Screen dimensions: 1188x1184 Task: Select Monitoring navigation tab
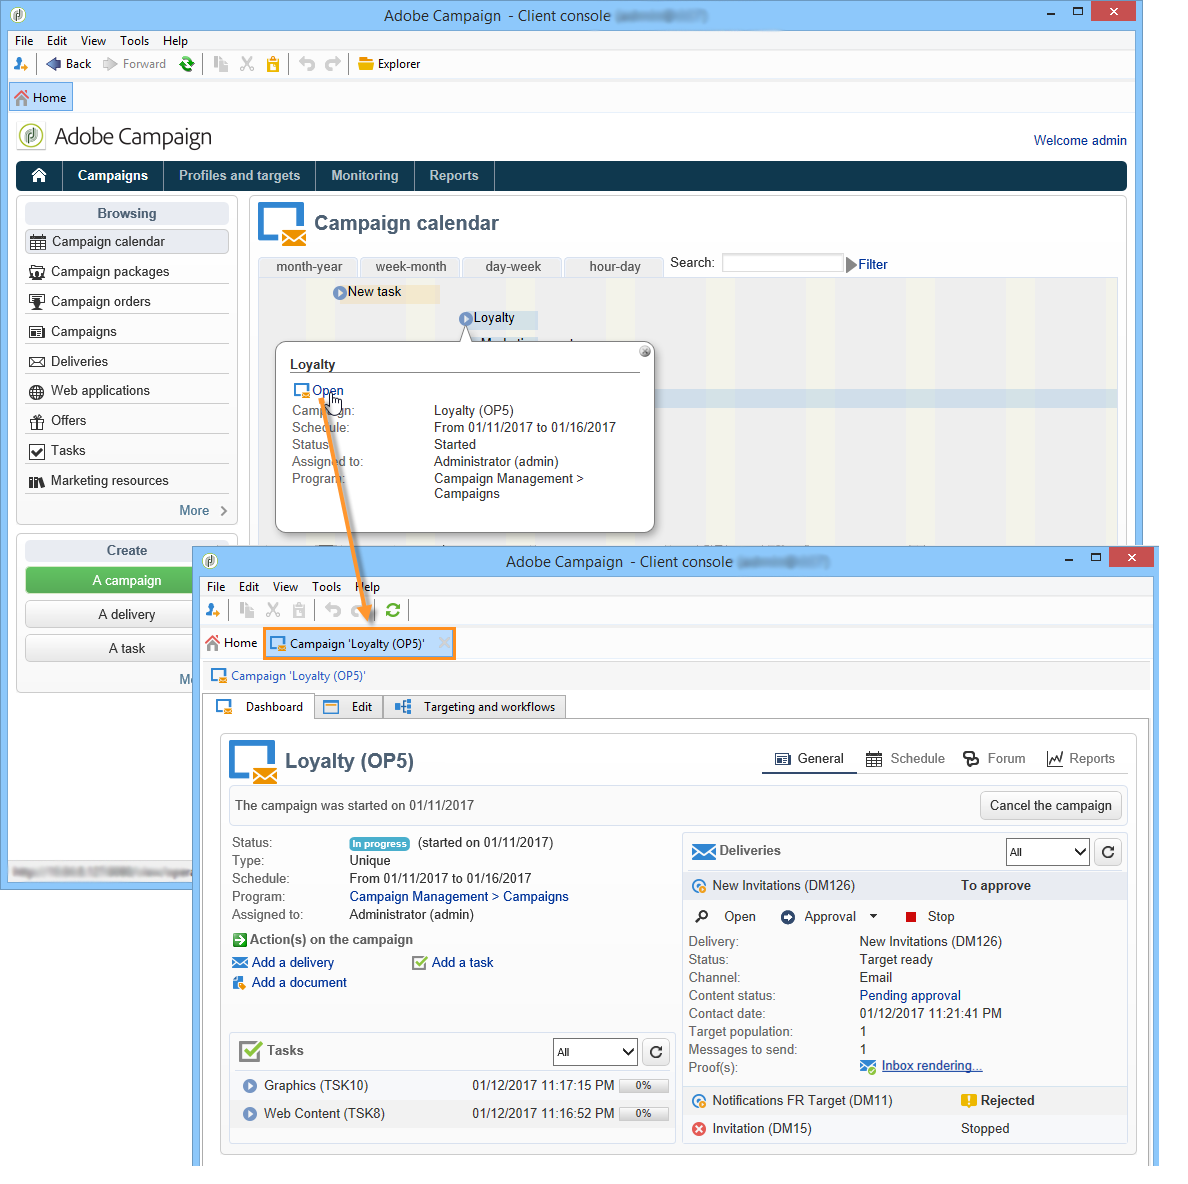(364, 176)
